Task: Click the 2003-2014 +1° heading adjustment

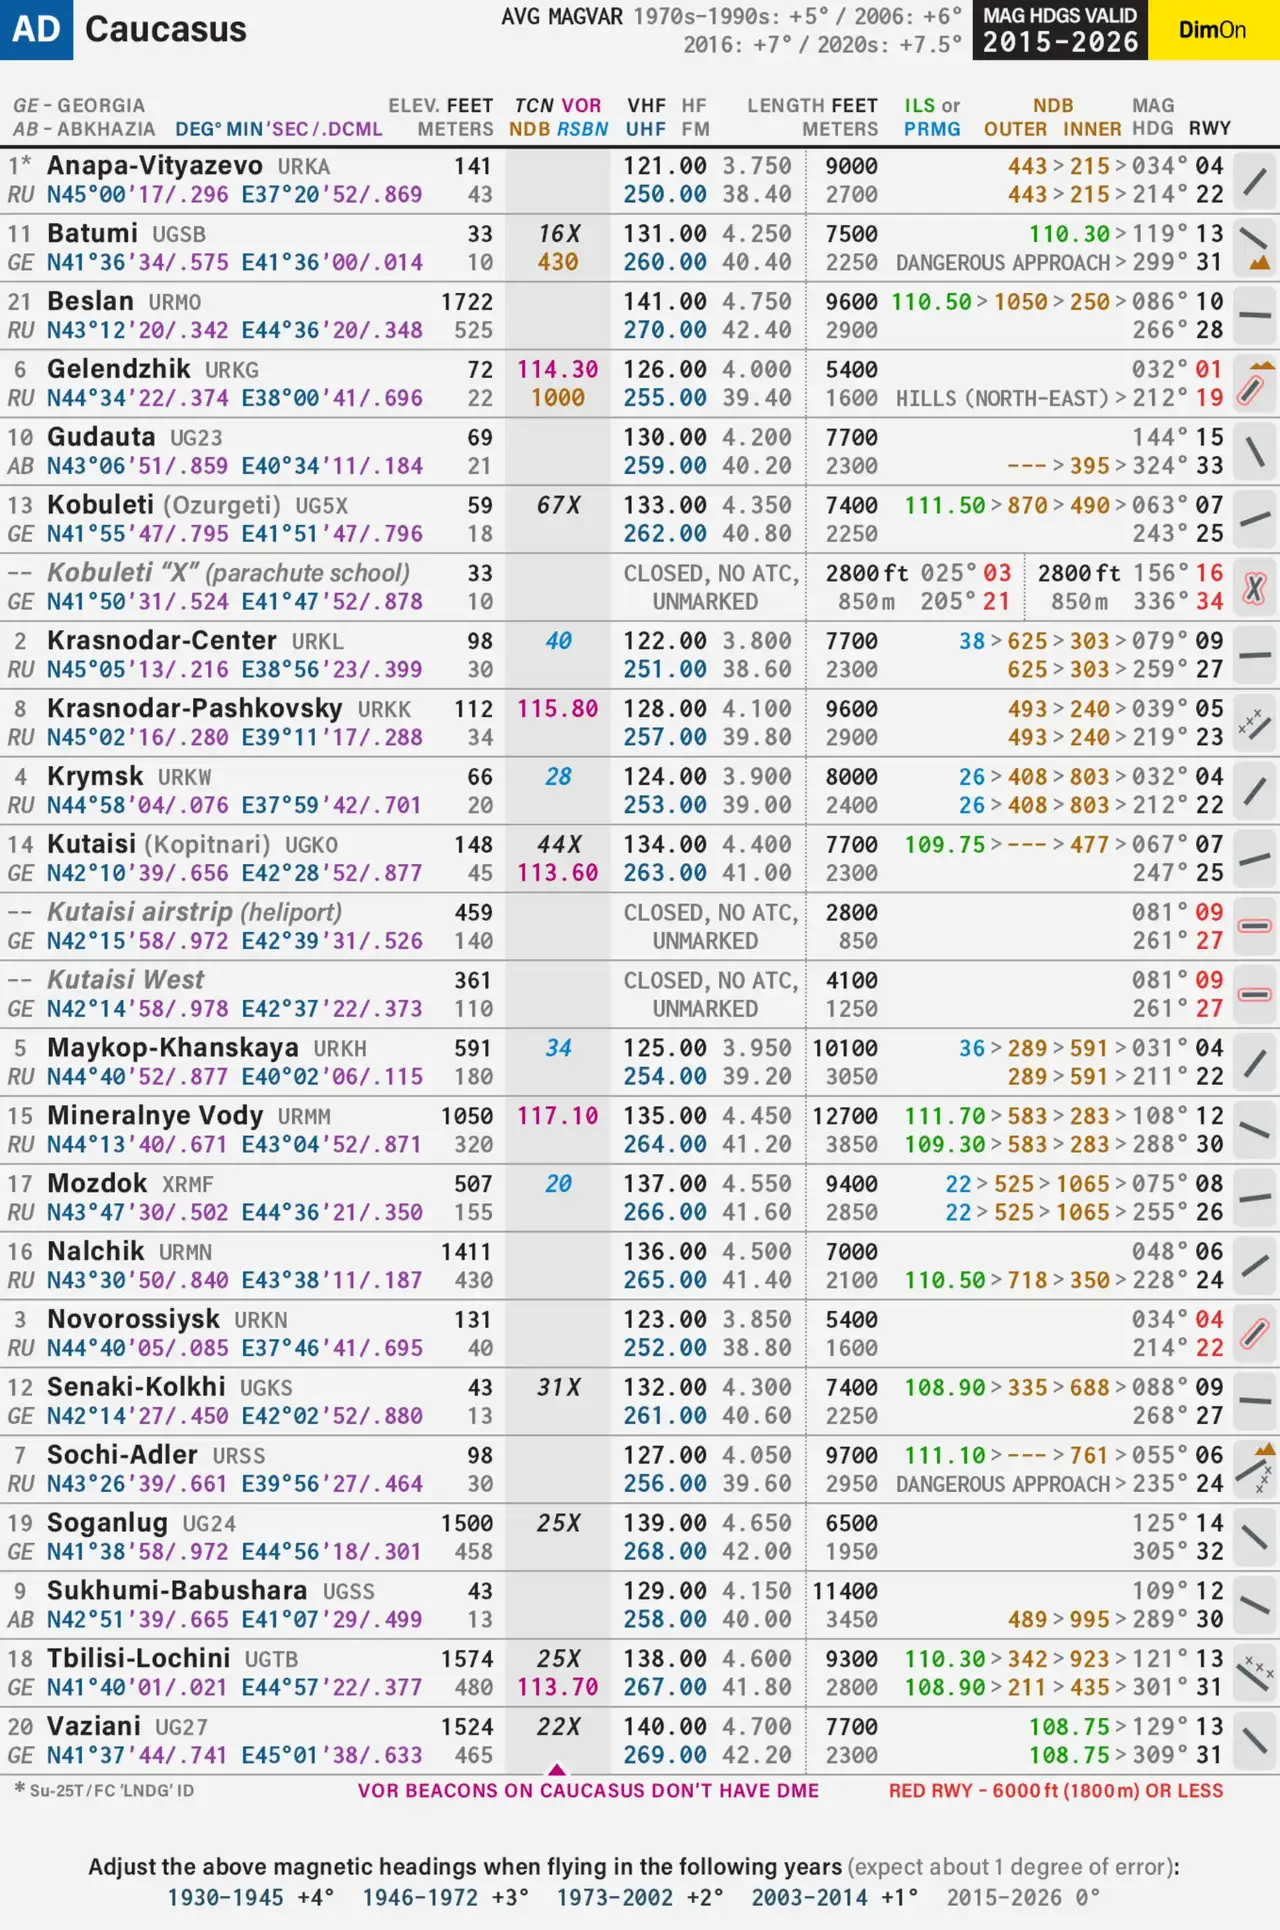Action: click(x=834, y=1897)
